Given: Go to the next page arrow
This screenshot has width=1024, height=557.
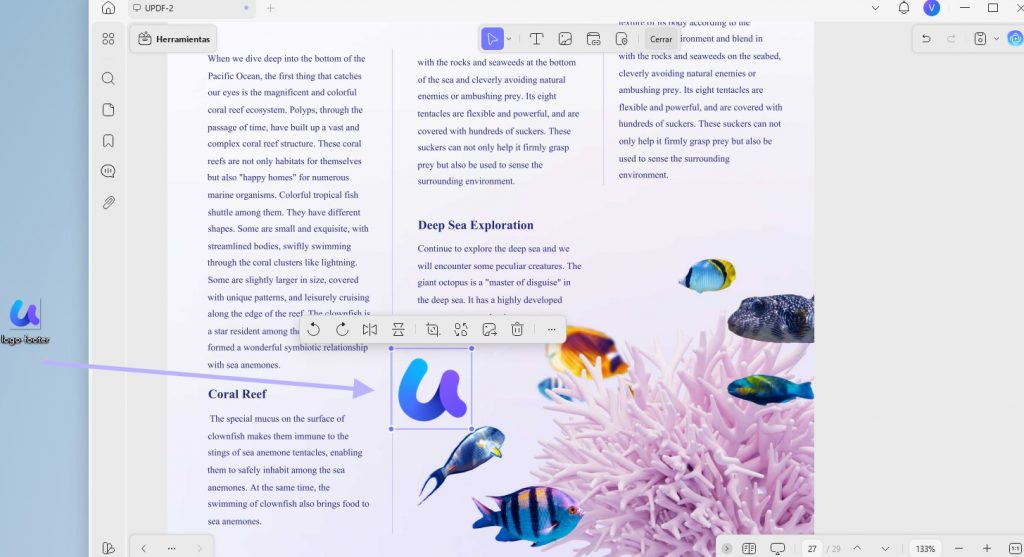Looking at the screenshot, I should click(x=885, y=549).
